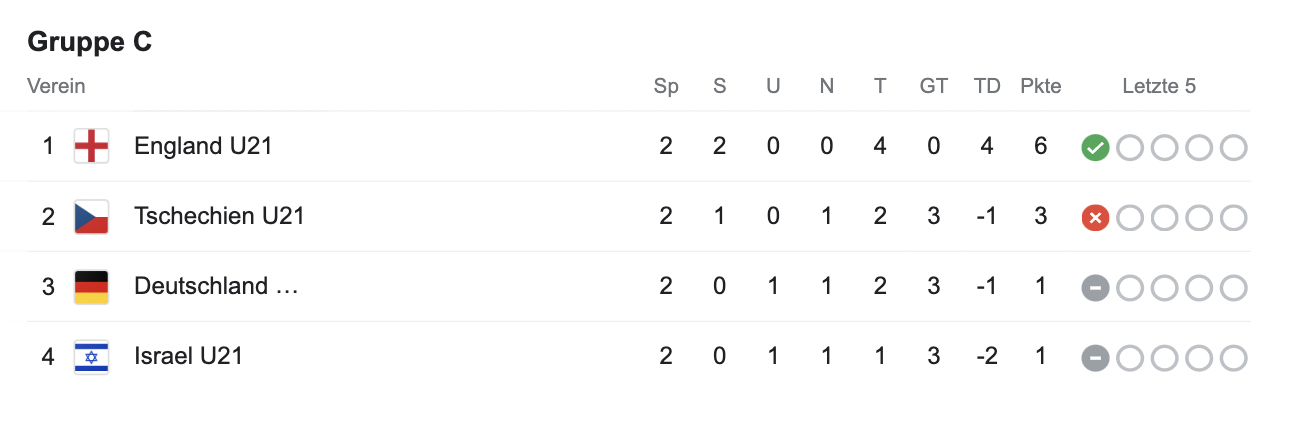Click the Pkte column header
Image resolution: width=1294 pixels, height=430 pixels.
(x=1040, y=86)
